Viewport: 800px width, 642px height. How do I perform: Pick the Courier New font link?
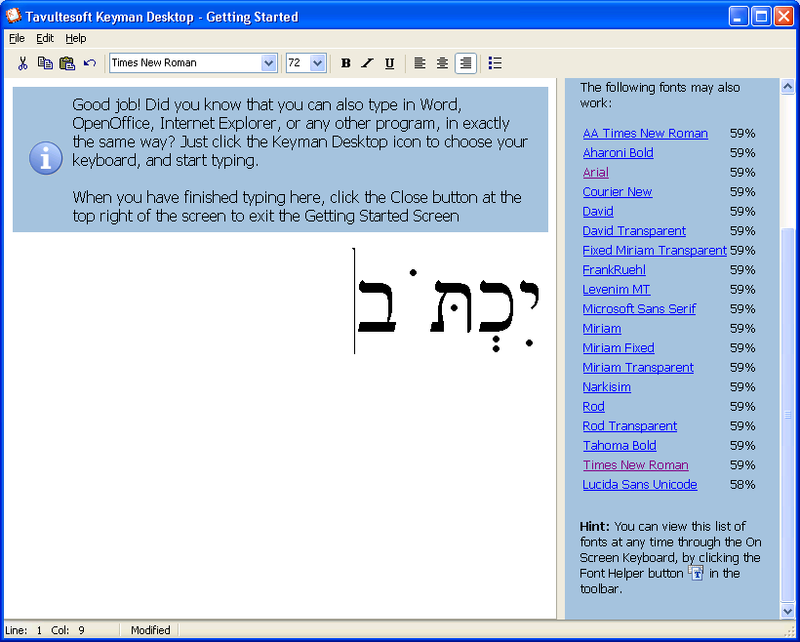617,192
